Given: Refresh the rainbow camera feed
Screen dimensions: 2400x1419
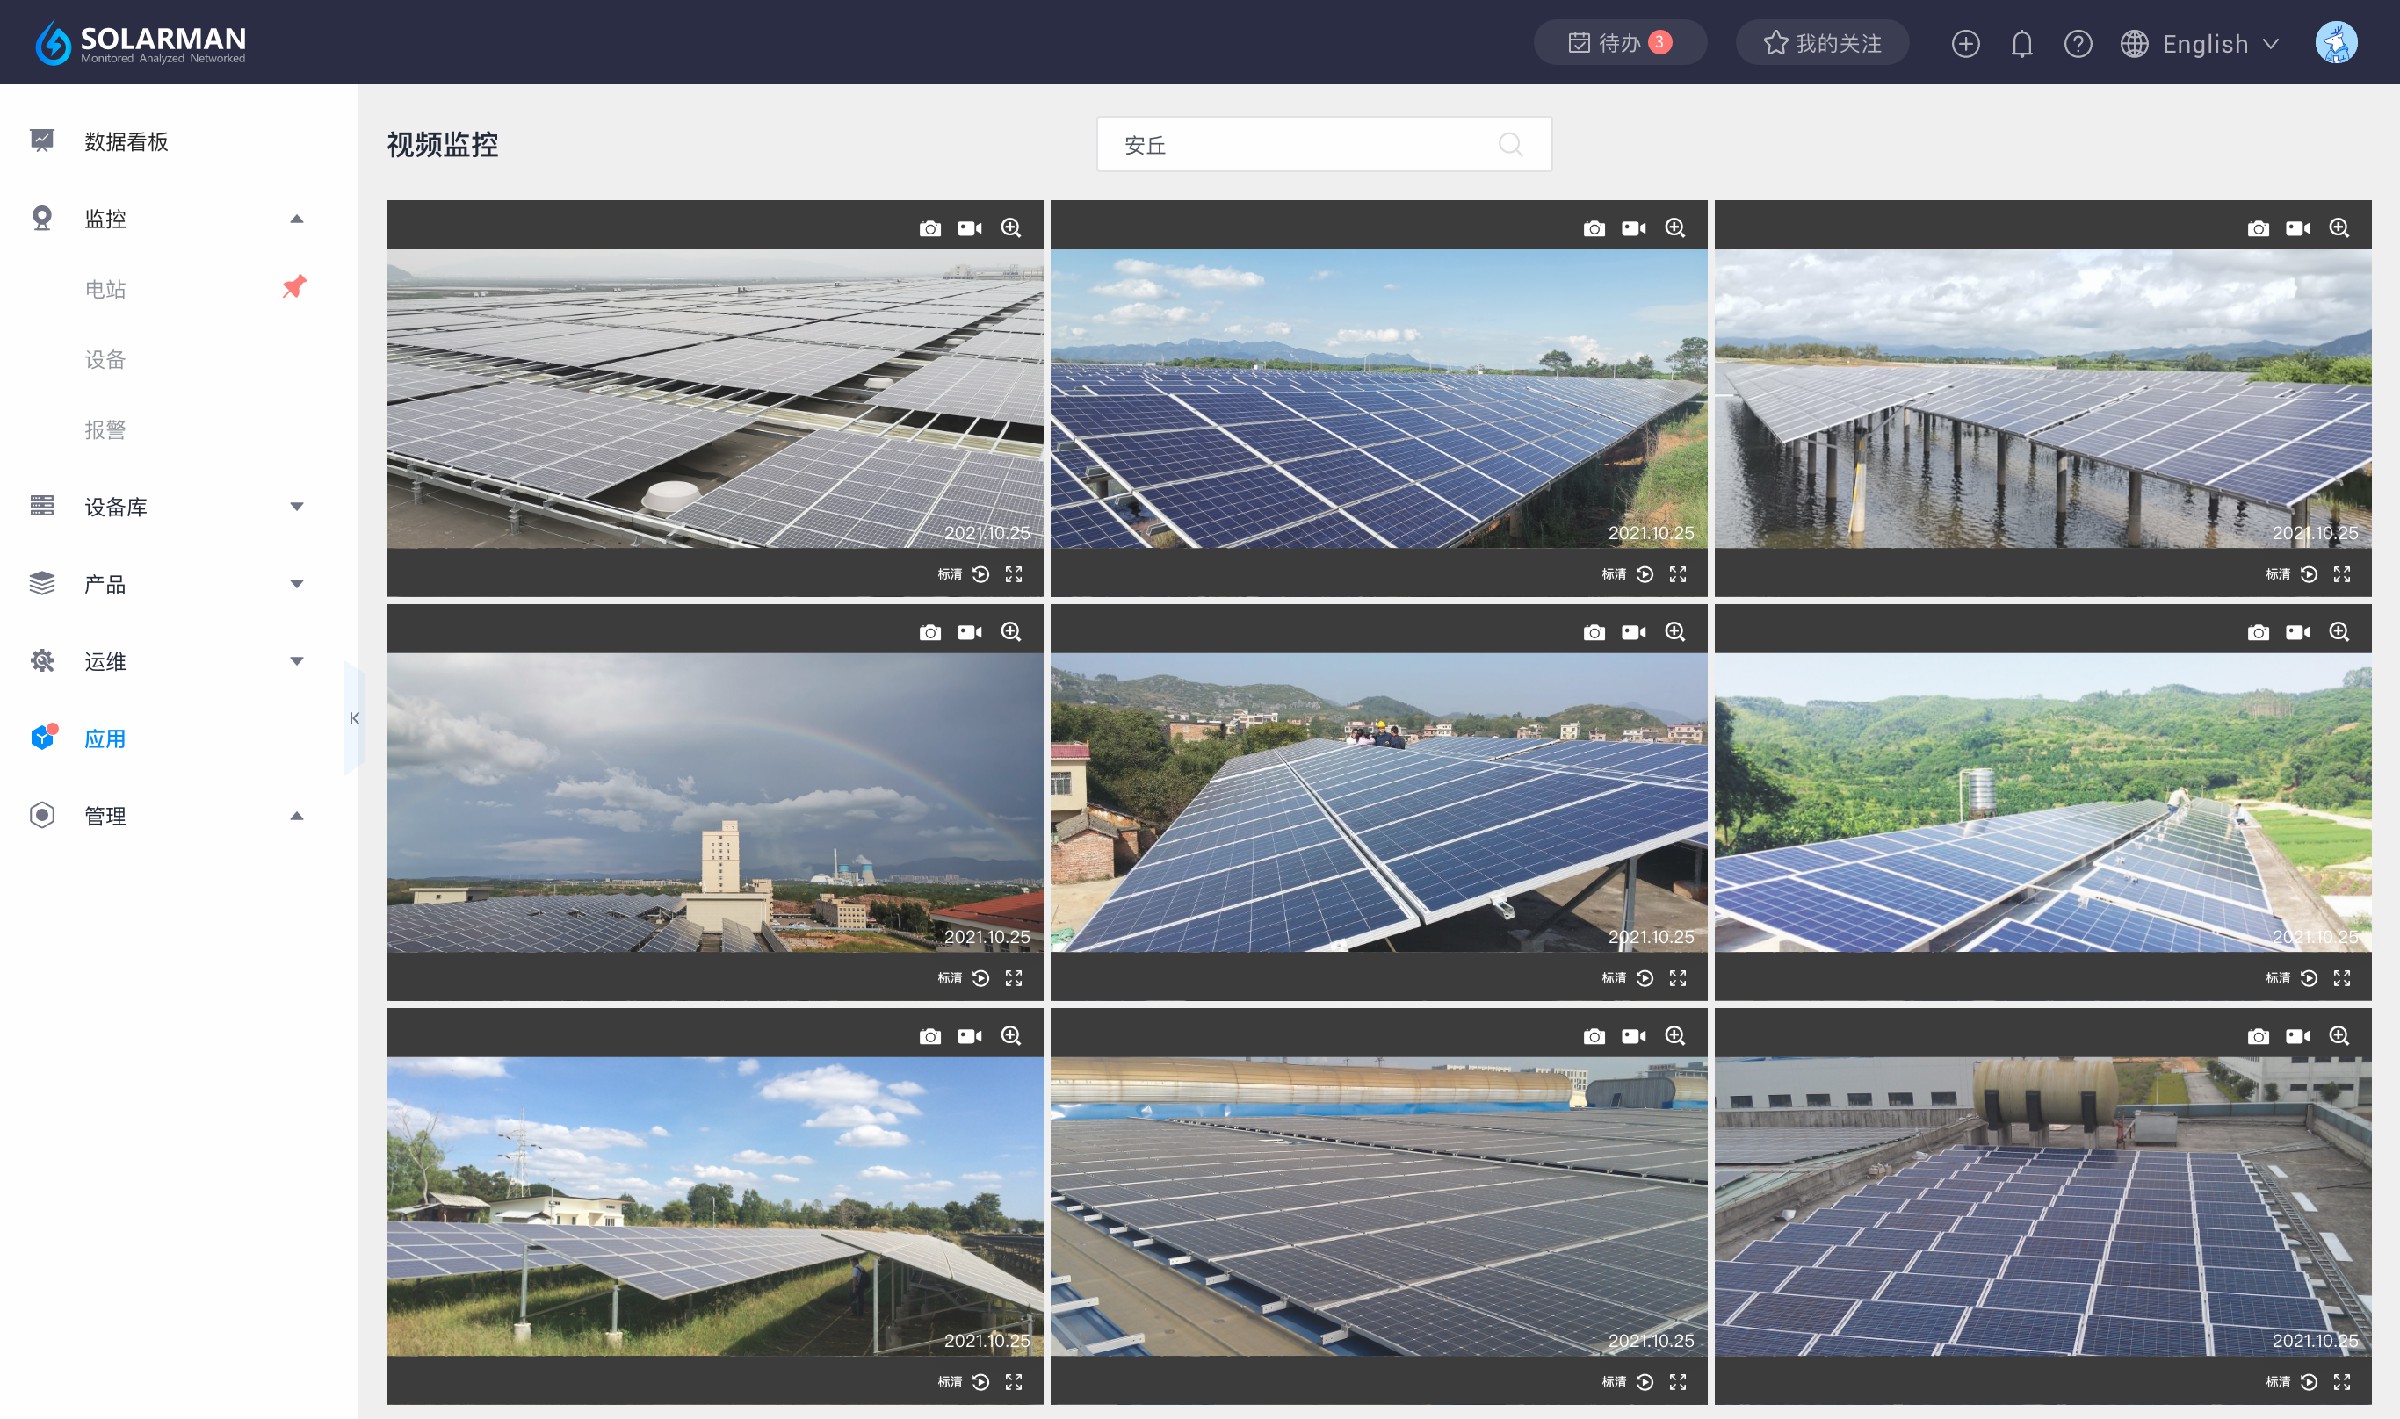Looking at the screenshot, I should pos(981,978).
